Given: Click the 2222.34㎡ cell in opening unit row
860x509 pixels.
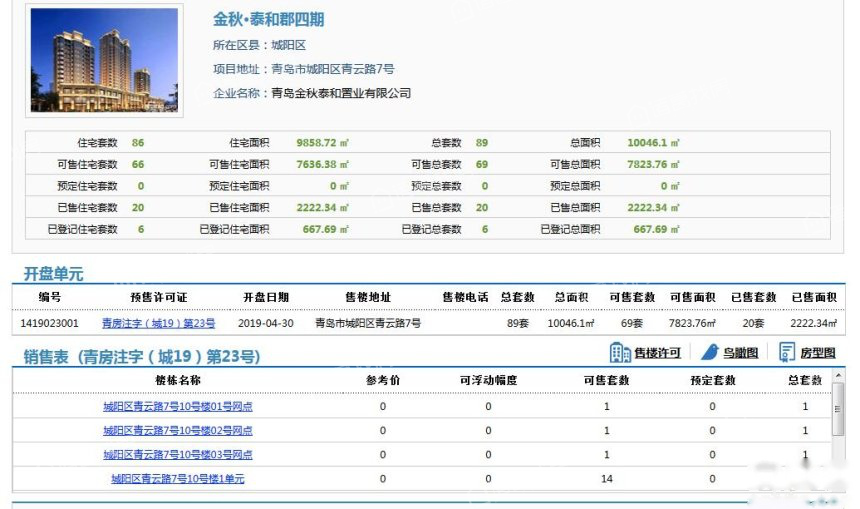Looking at the screenshot, I should (814, 324).
